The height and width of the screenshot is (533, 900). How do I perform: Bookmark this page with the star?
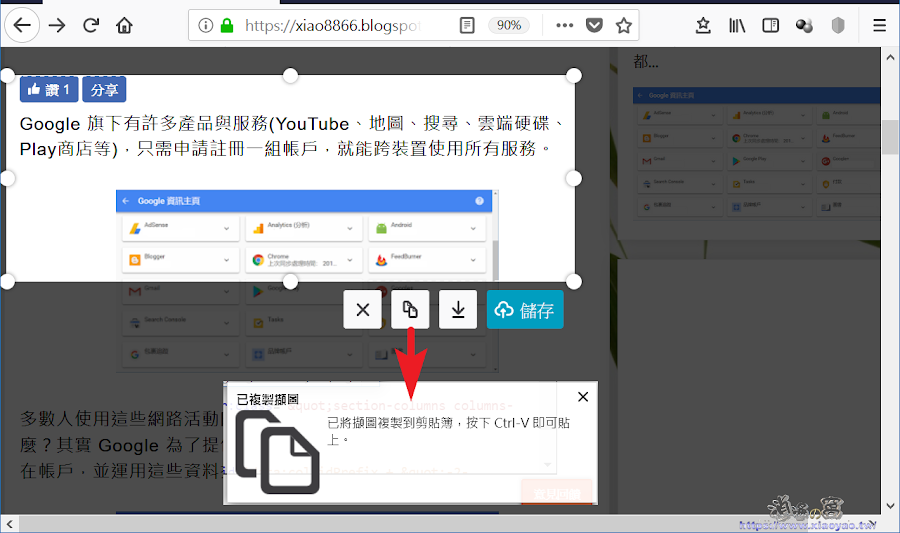pyautogui.click(x=623, y=25)
